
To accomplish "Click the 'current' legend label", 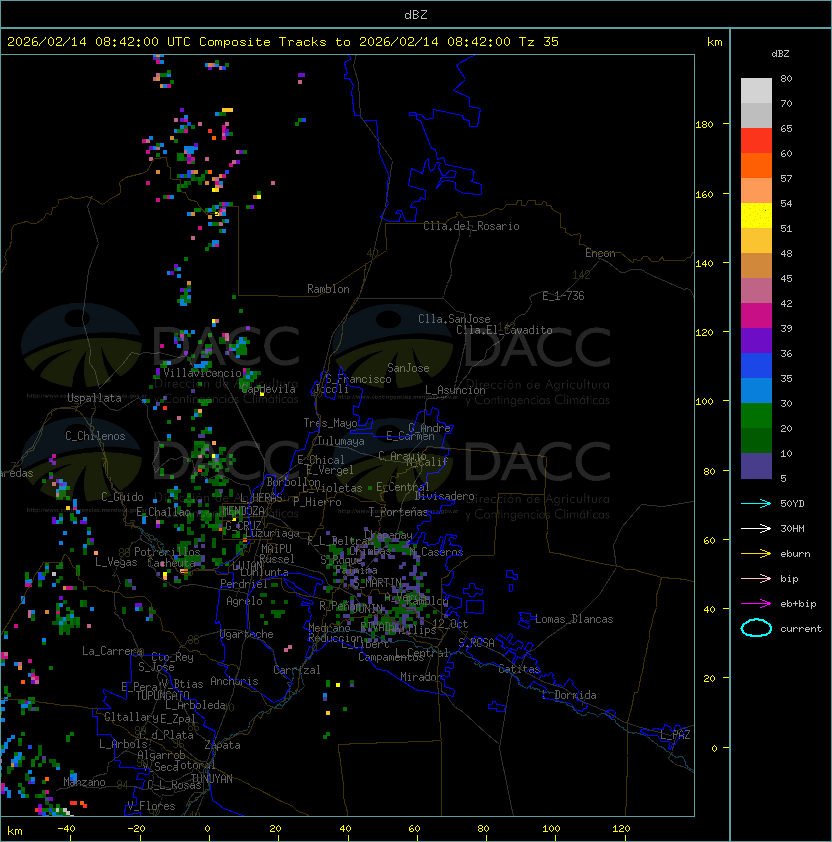I will (x=801, y=629).
